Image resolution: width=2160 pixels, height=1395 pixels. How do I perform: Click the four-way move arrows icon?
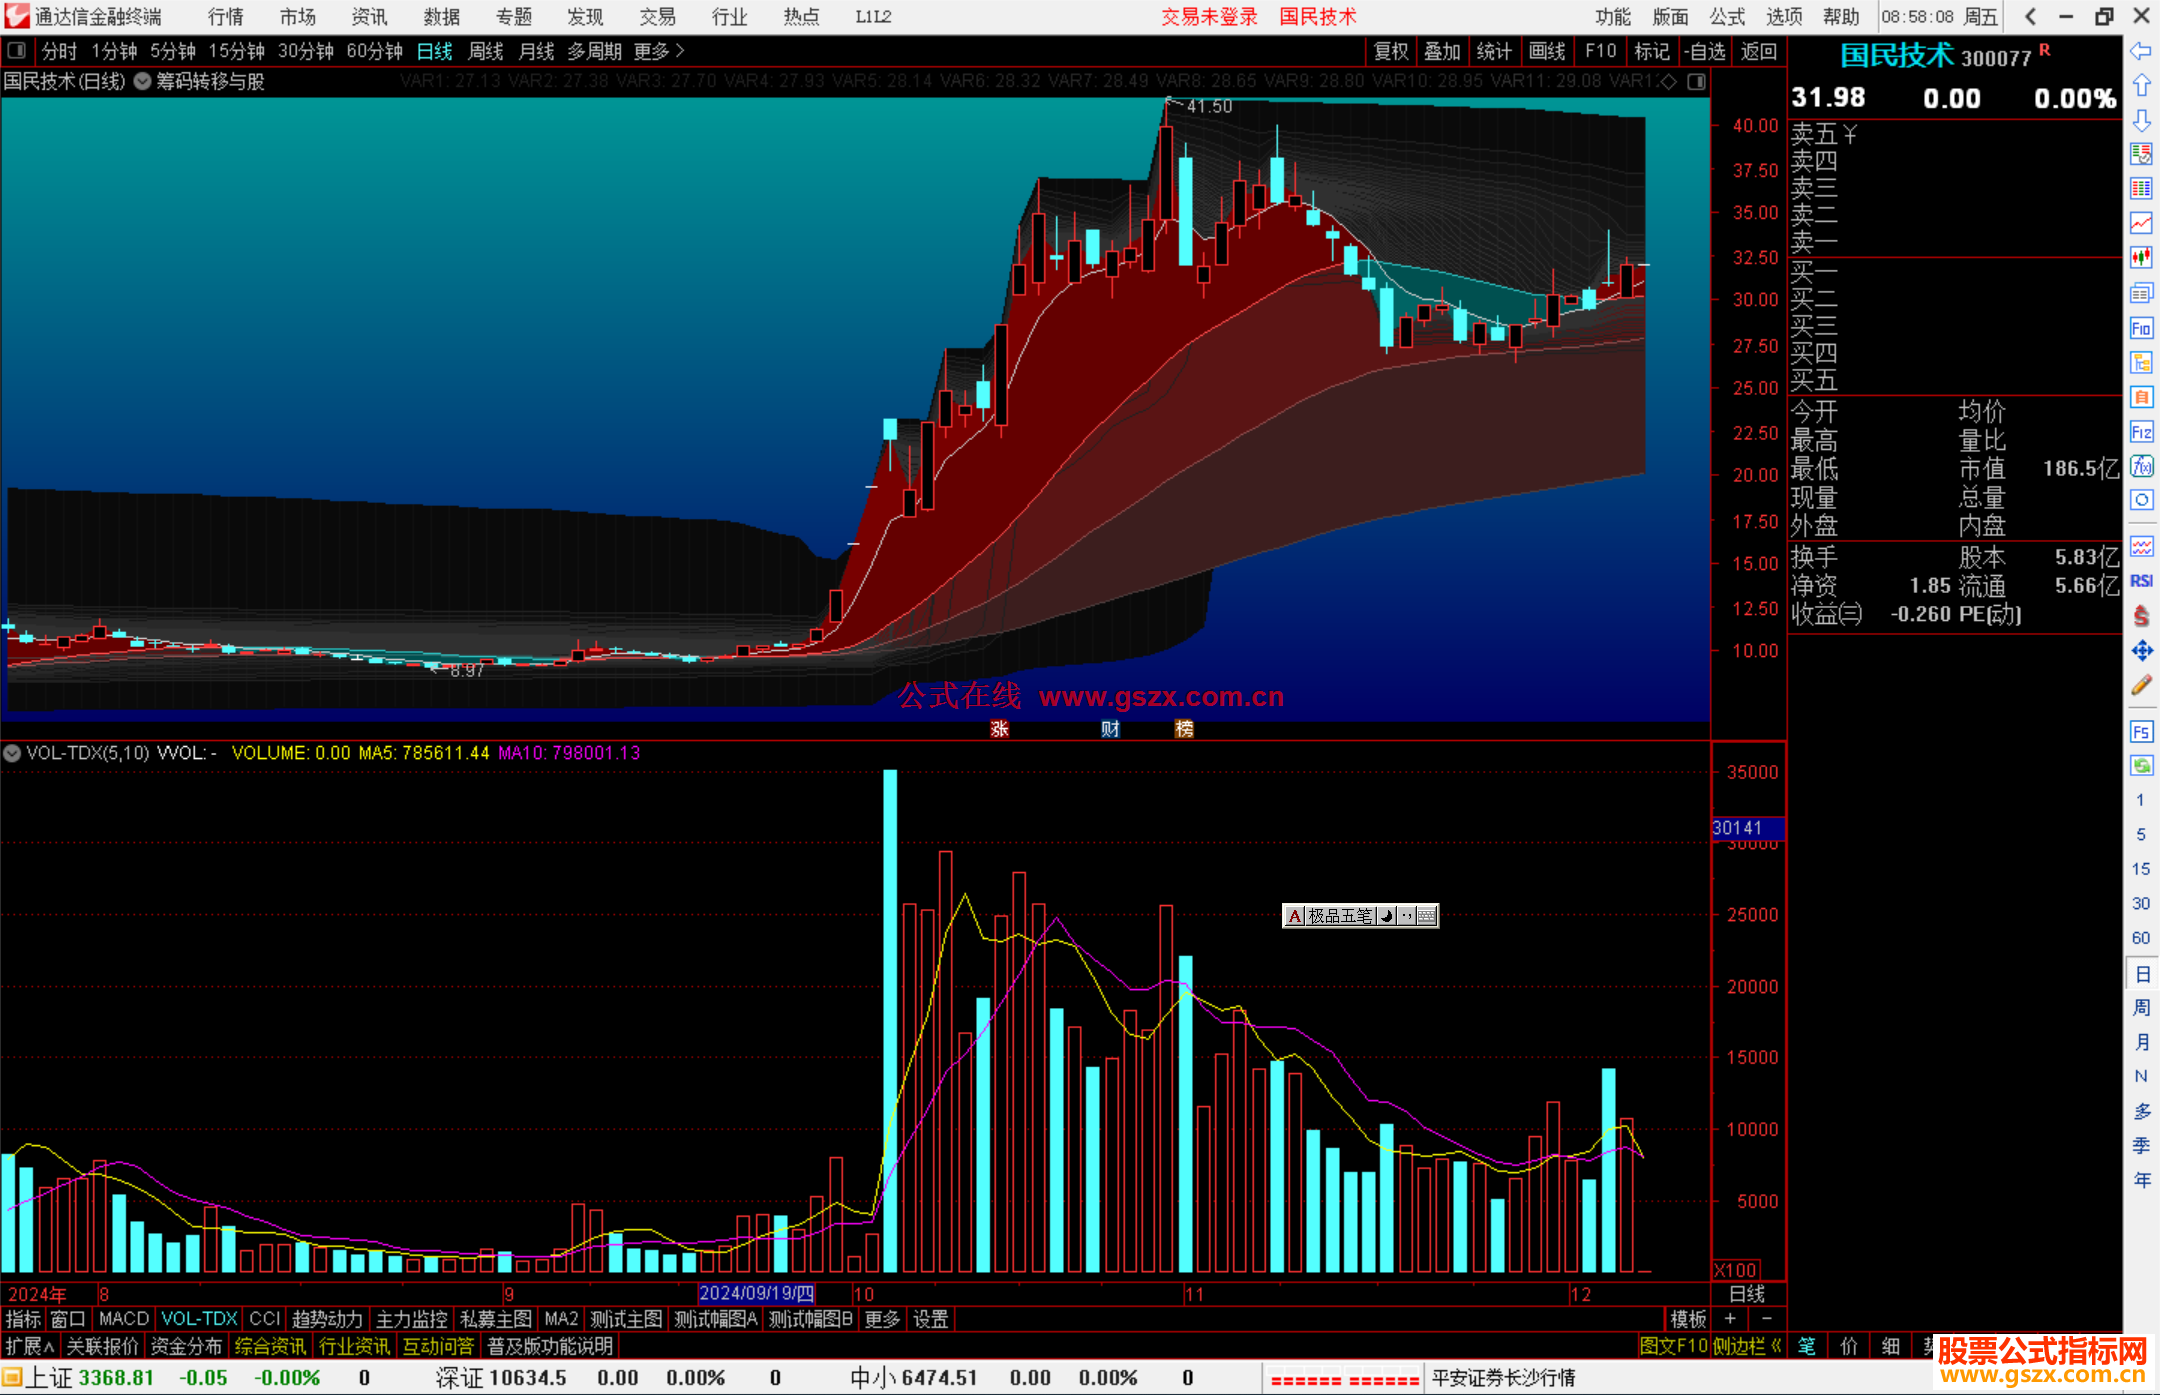(x=2141, y=651)
